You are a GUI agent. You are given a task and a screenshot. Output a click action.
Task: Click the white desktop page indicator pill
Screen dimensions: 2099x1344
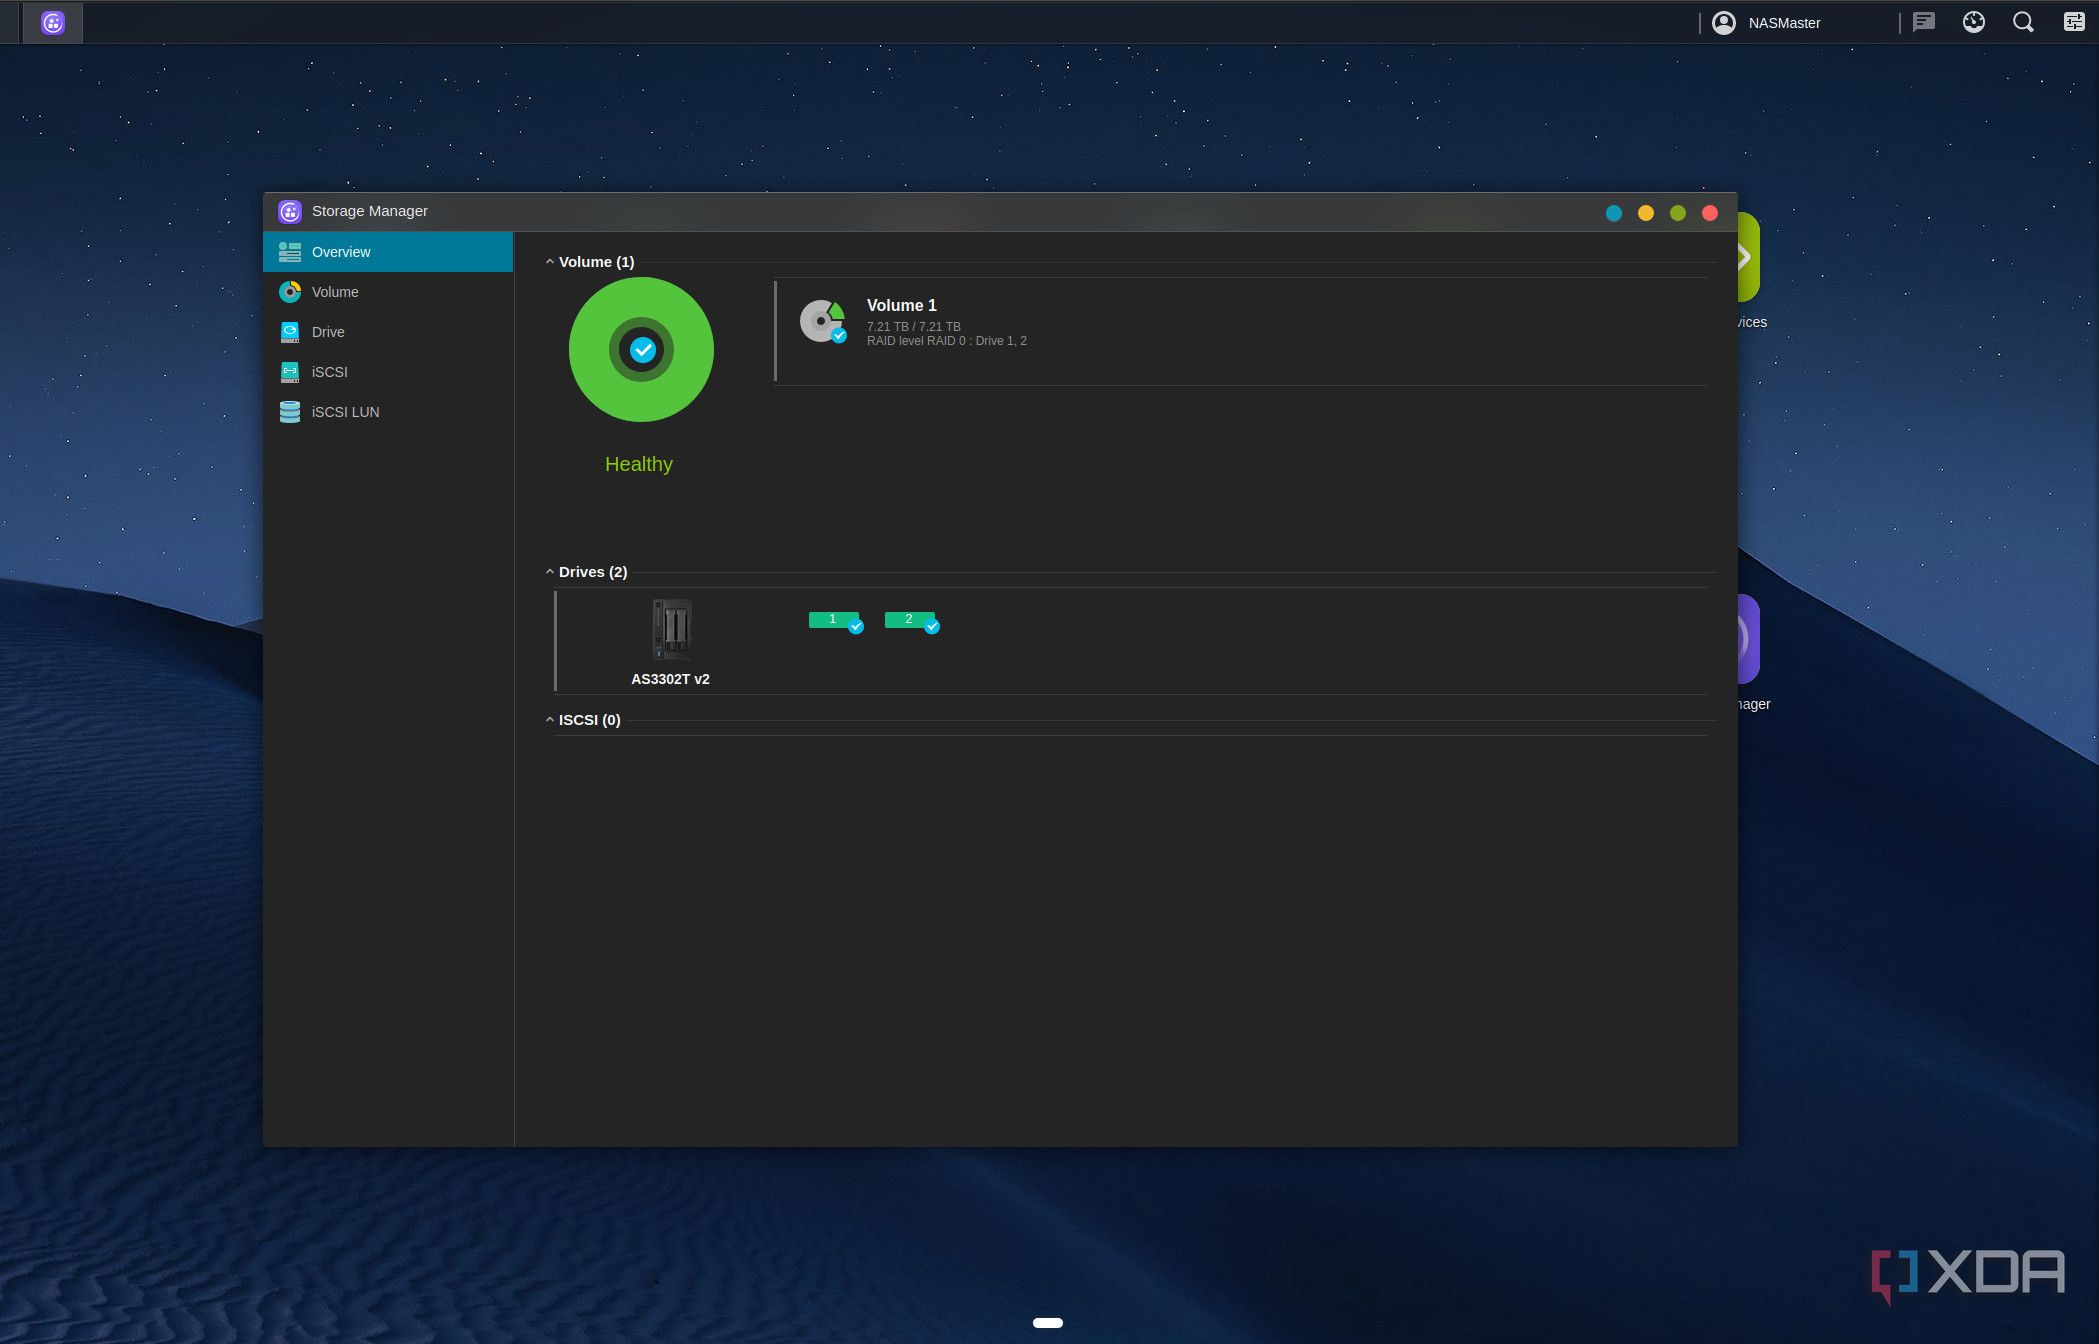click(1048, 1323)
